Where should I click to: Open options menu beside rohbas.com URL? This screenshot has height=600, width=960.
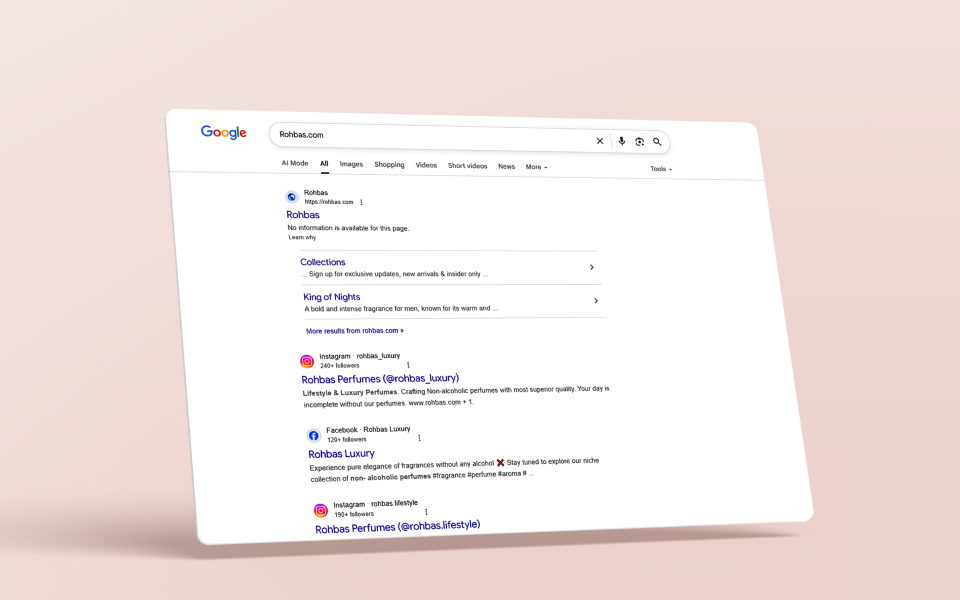pyautogui.click(x=361, y=202)
